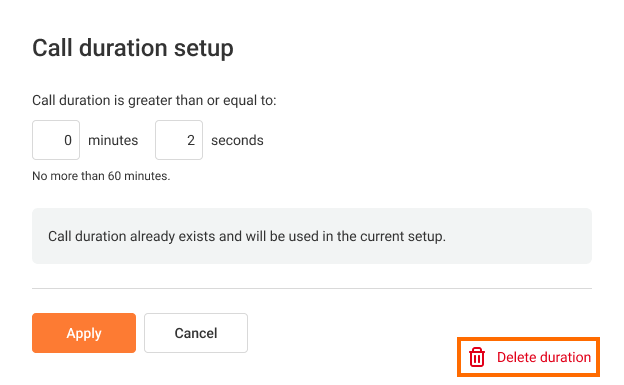This screenshot has width=624, height=385.
Task: Click the word "Apply" on orange button
Action: [x=84, y=333]
